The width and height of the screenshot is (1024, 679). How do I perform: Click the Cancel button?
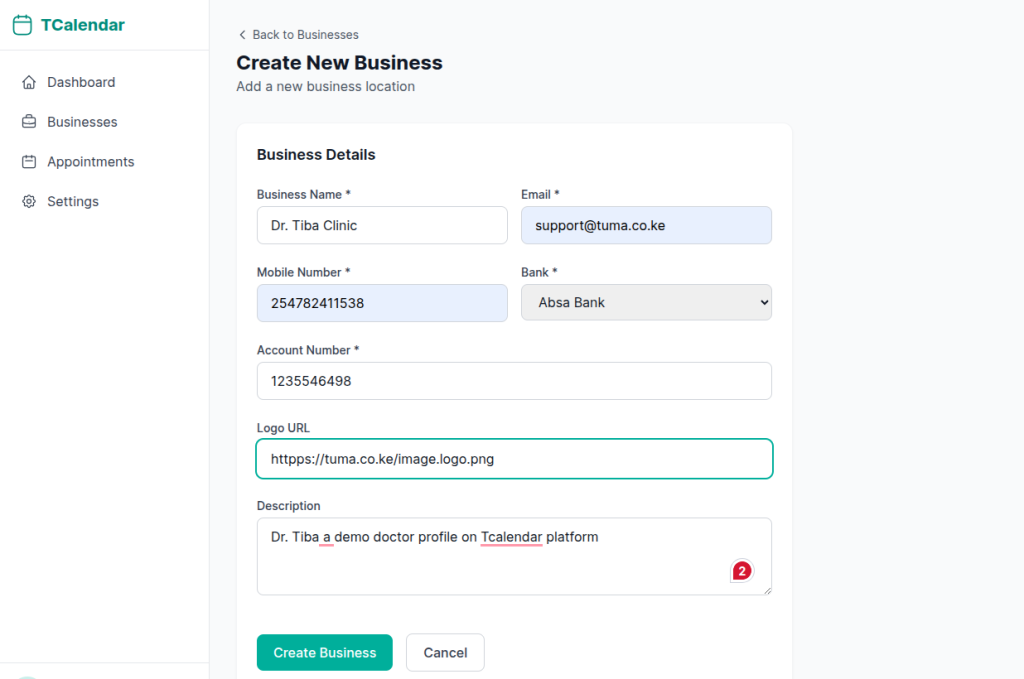445,653
